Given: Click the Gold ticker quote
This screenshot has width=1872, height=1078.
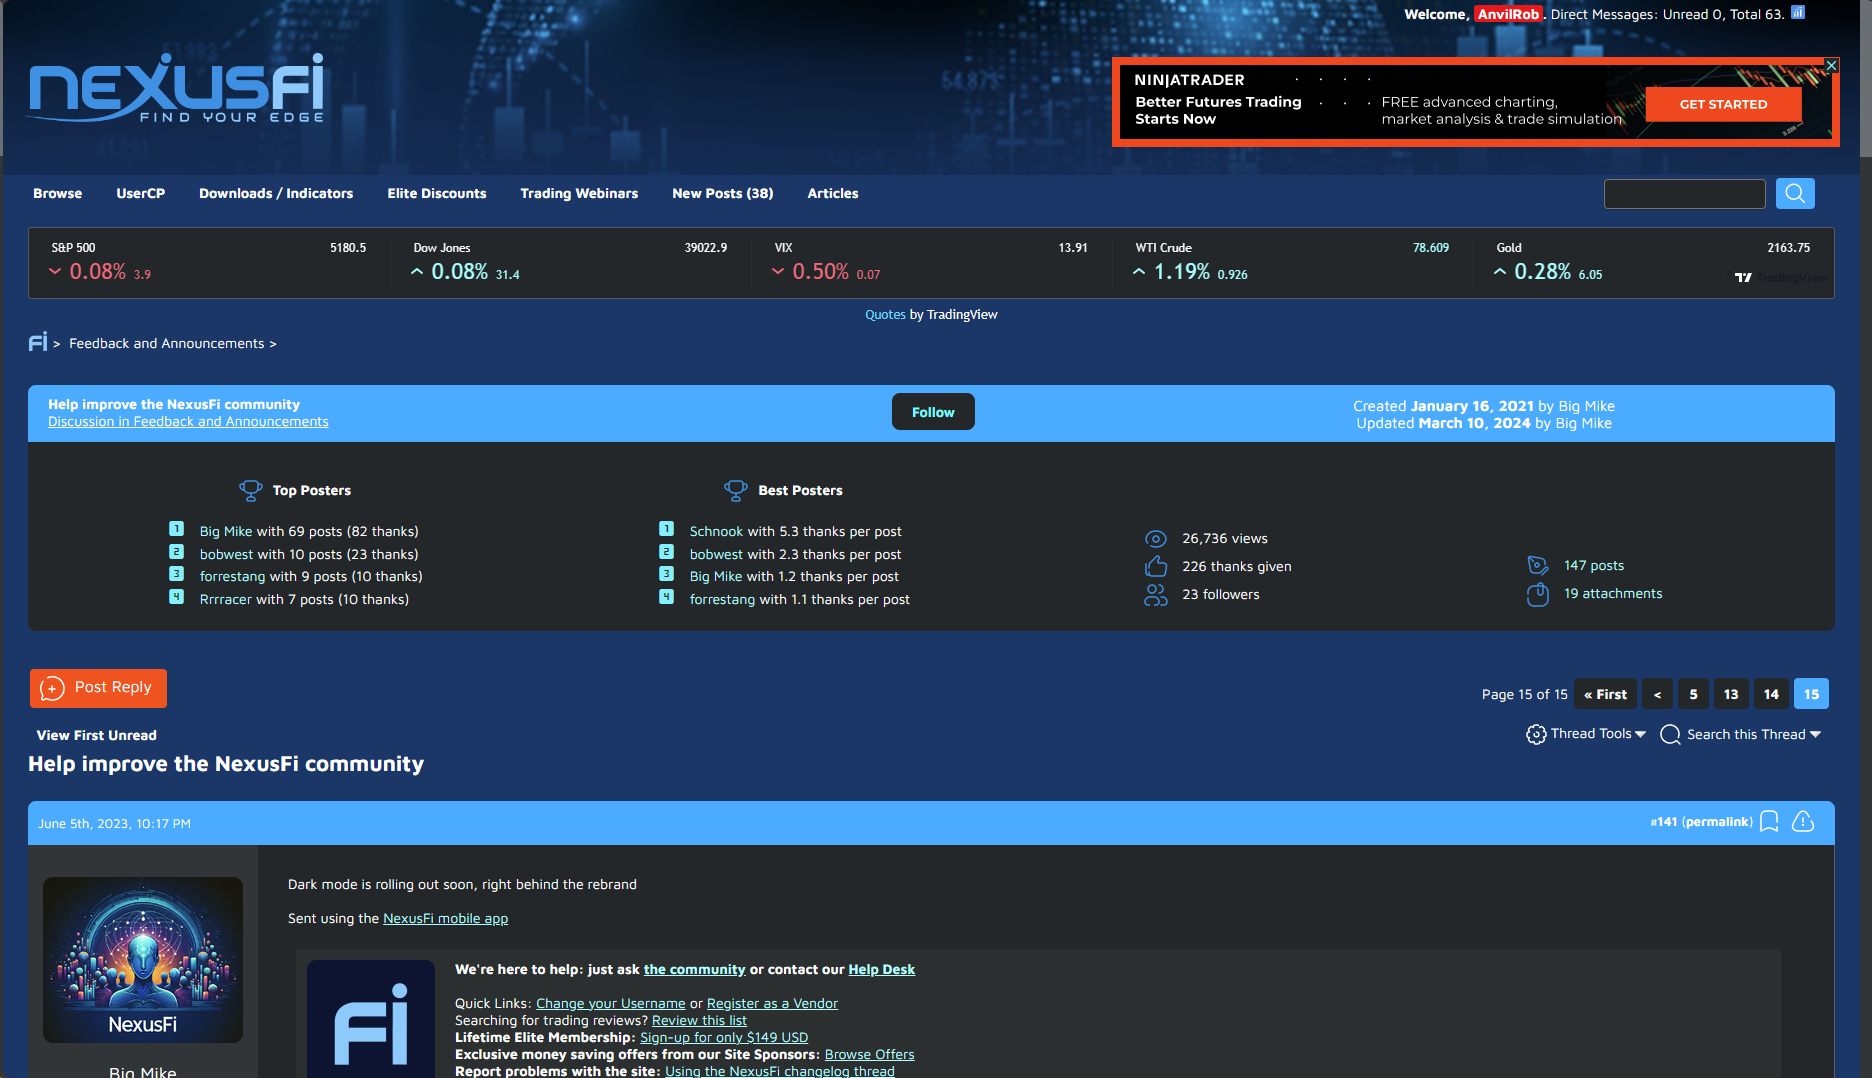Looking at the screenshot, I should [x=1653, y=262].
